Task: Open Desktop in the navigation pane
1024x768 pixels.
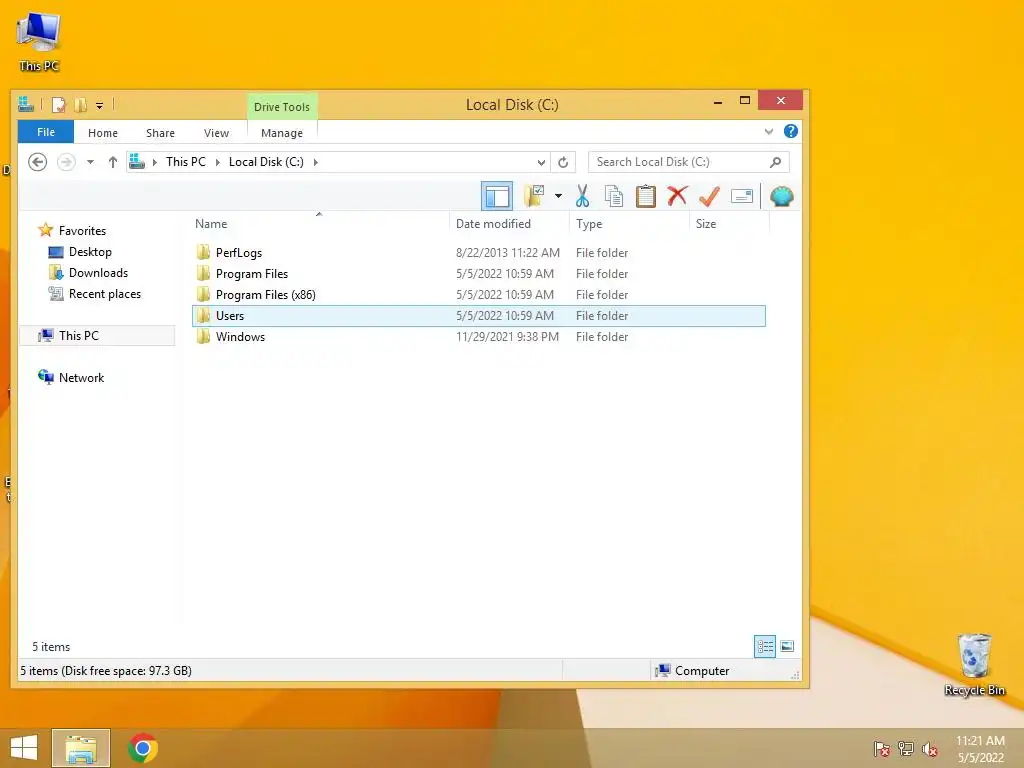Action: (90, 251)
